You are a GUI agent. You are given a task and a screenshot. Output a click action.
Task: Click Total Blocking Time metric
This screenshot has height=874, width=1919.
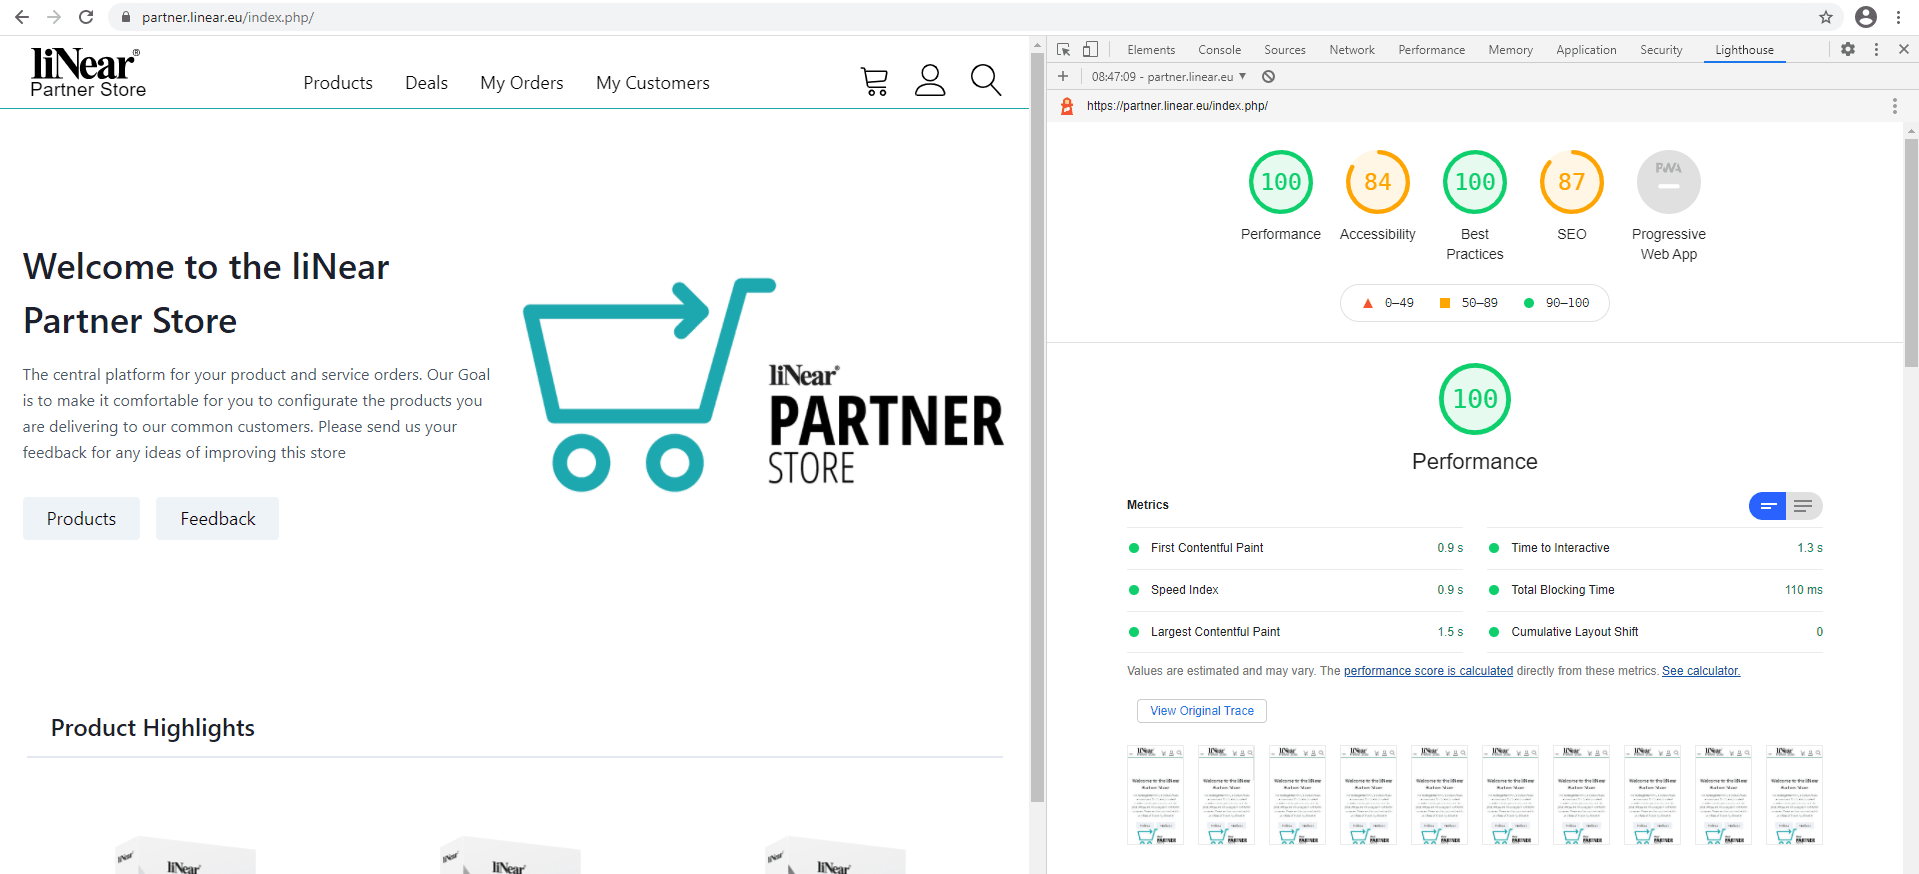(1655, 590)
